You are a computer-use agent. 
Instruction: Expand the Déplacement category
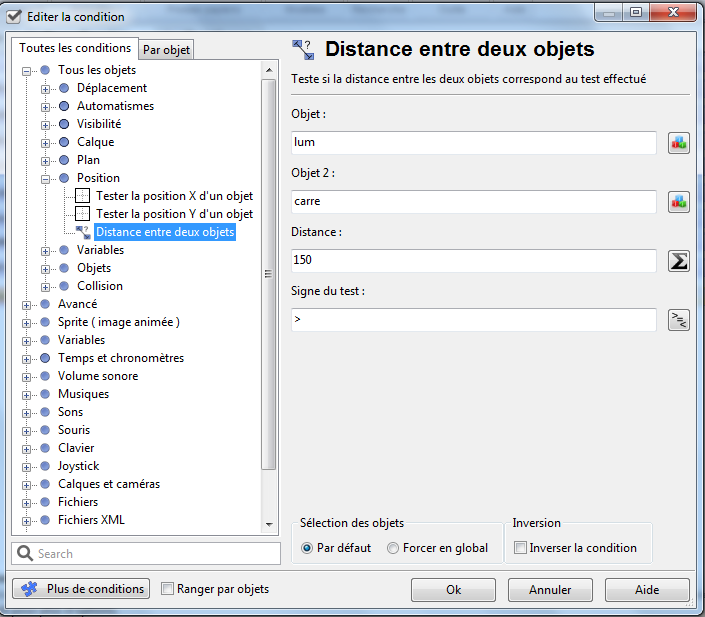pyautogui.click(x=45, y=89)
